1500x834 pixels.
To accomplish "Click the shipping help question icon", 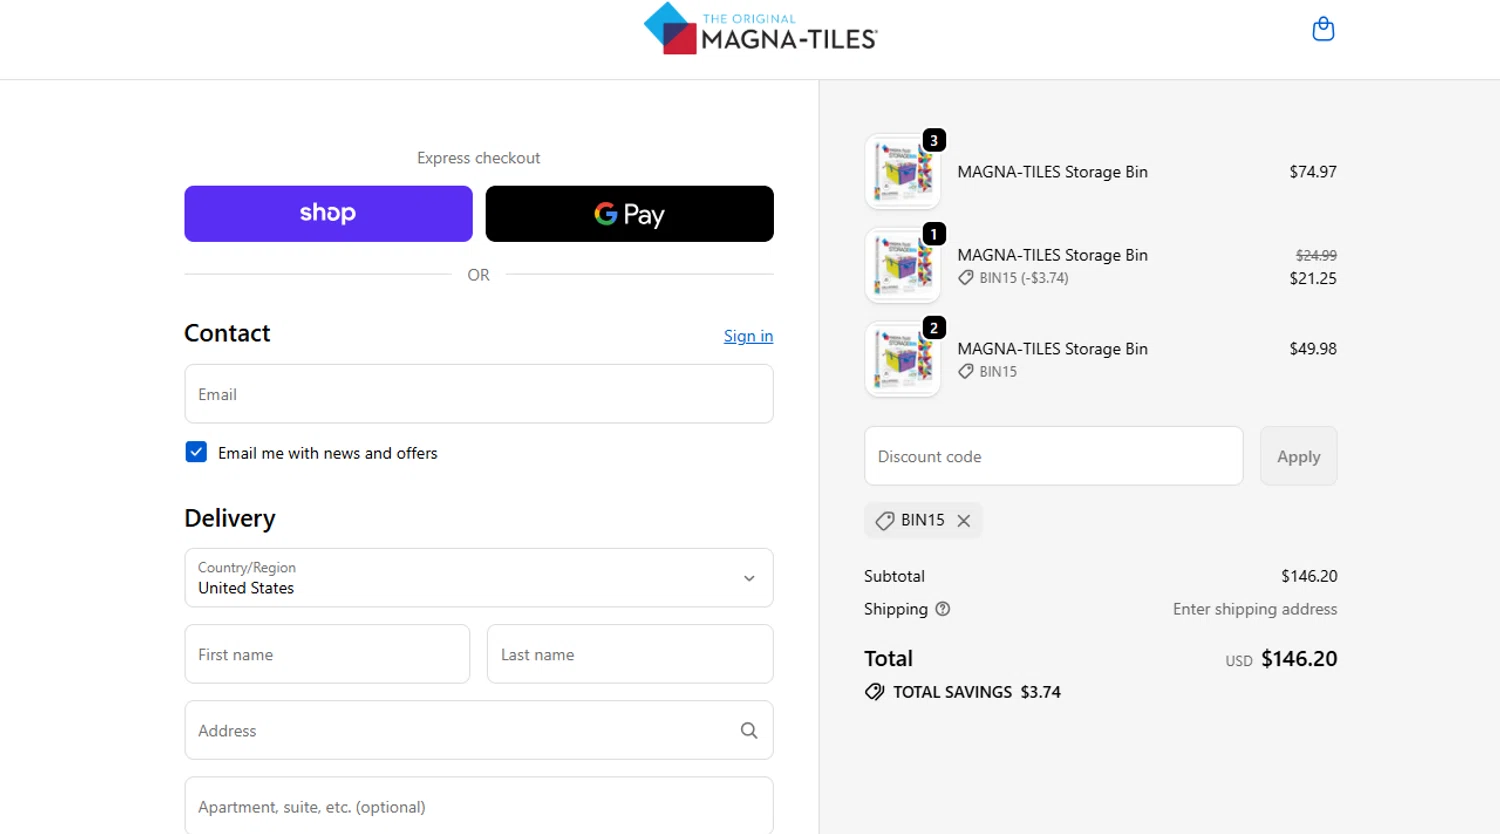I will tap(942, 609).
